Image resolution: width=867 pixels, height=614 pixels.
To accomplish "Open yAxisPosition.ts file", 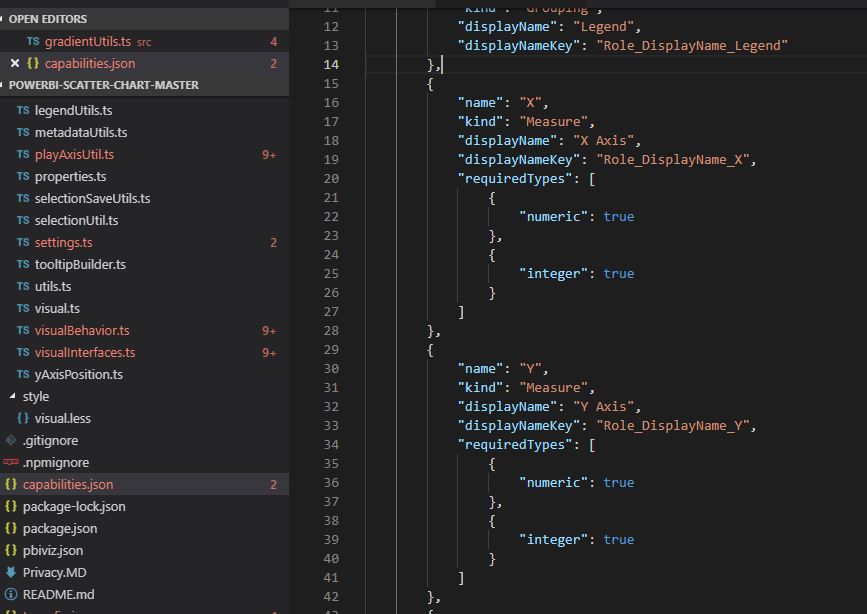I will pyautogui.click(x=144, y=374).
